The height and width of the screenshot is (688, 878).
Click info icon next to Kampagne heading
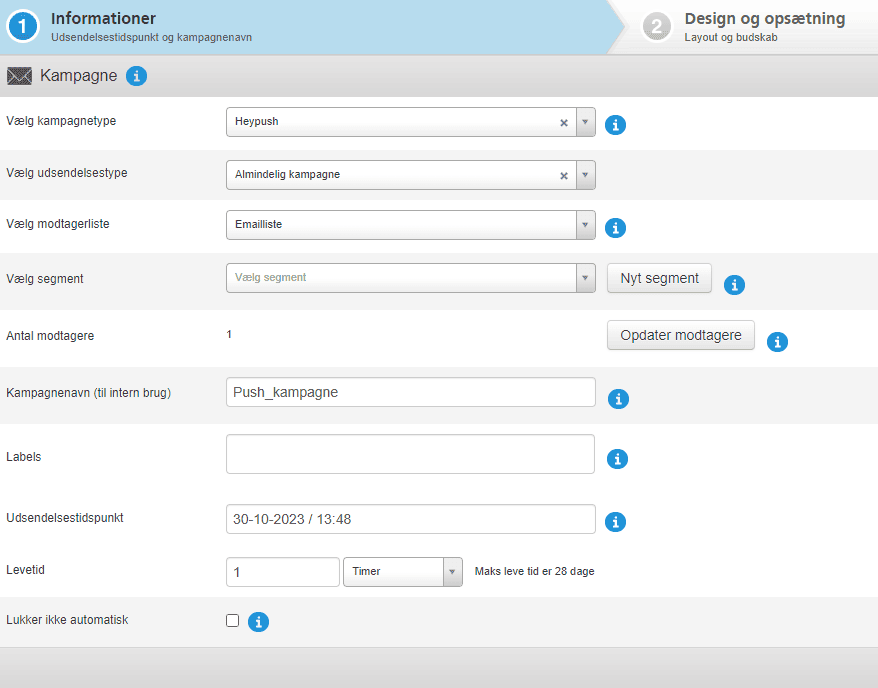pos(137,76)
